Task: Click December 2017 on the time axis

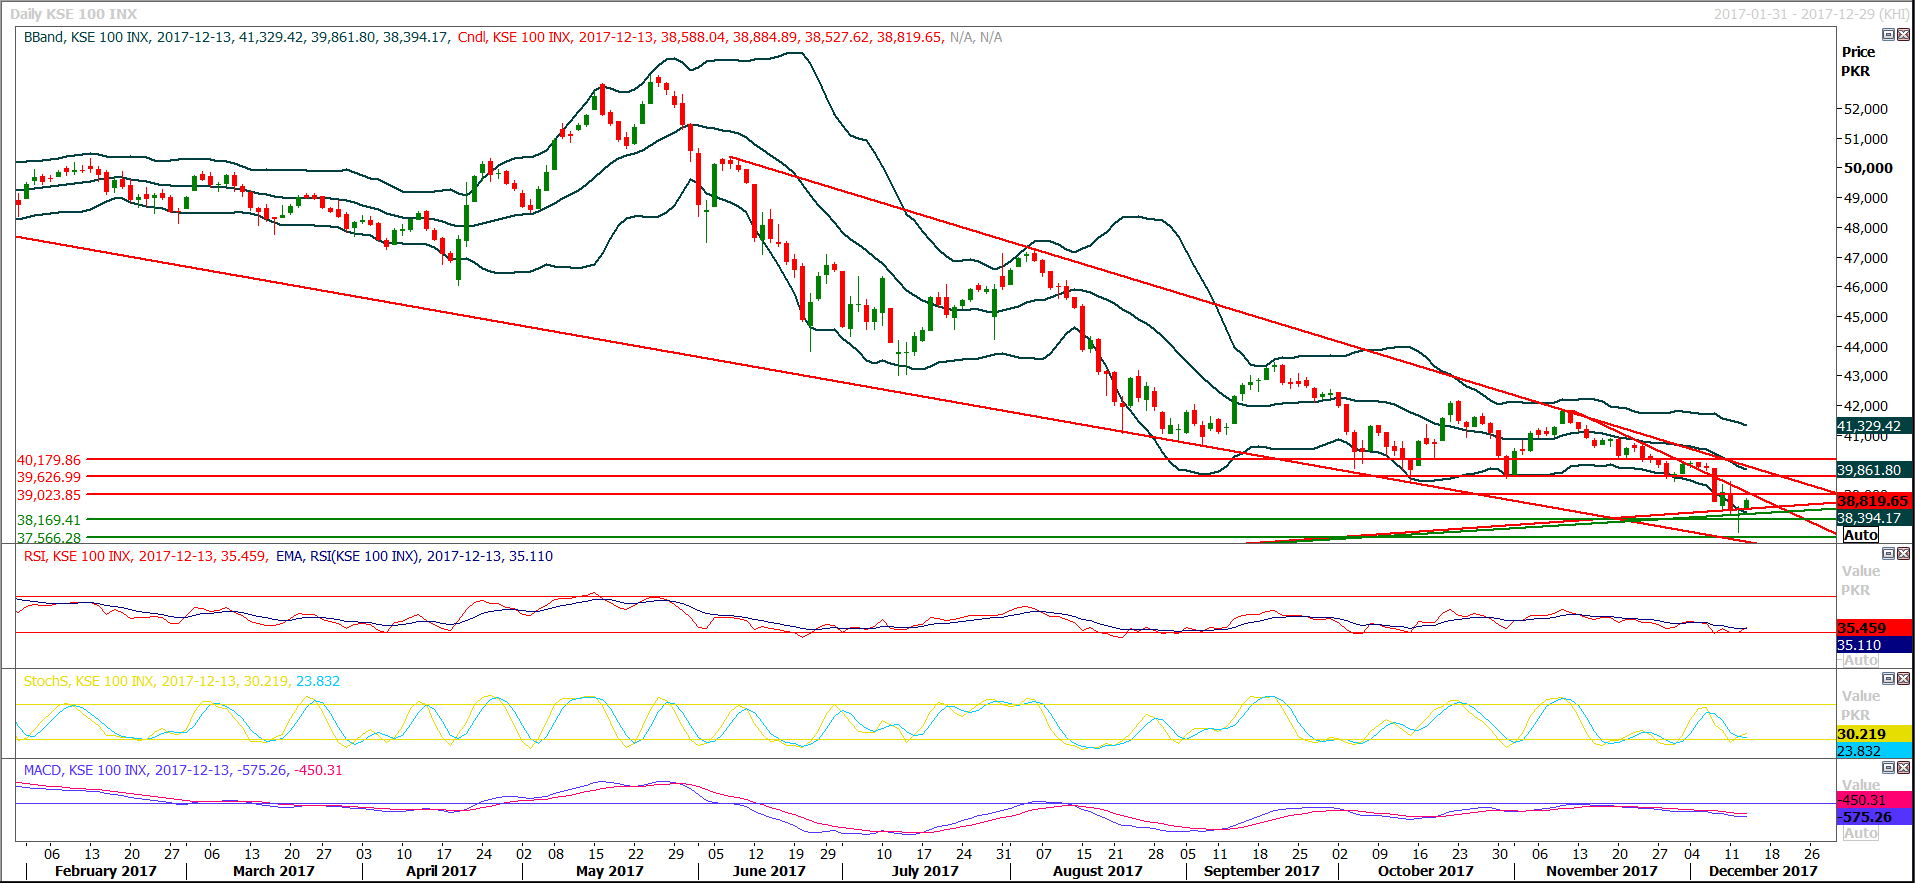Action: tap(1762, 871)
